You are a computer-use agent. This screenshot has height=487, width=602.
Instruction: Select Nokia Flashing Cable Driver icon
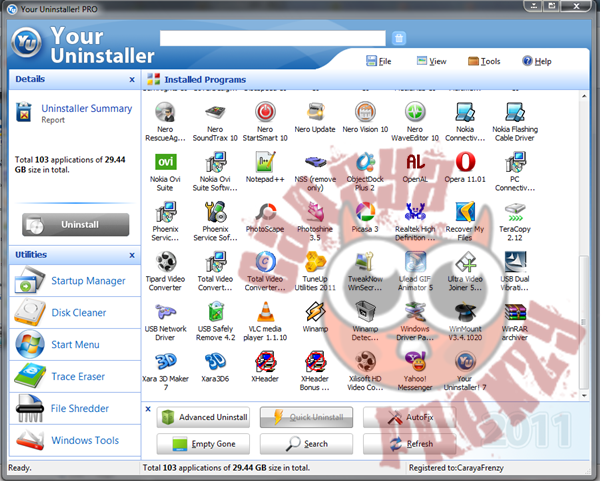pos(515,112)
